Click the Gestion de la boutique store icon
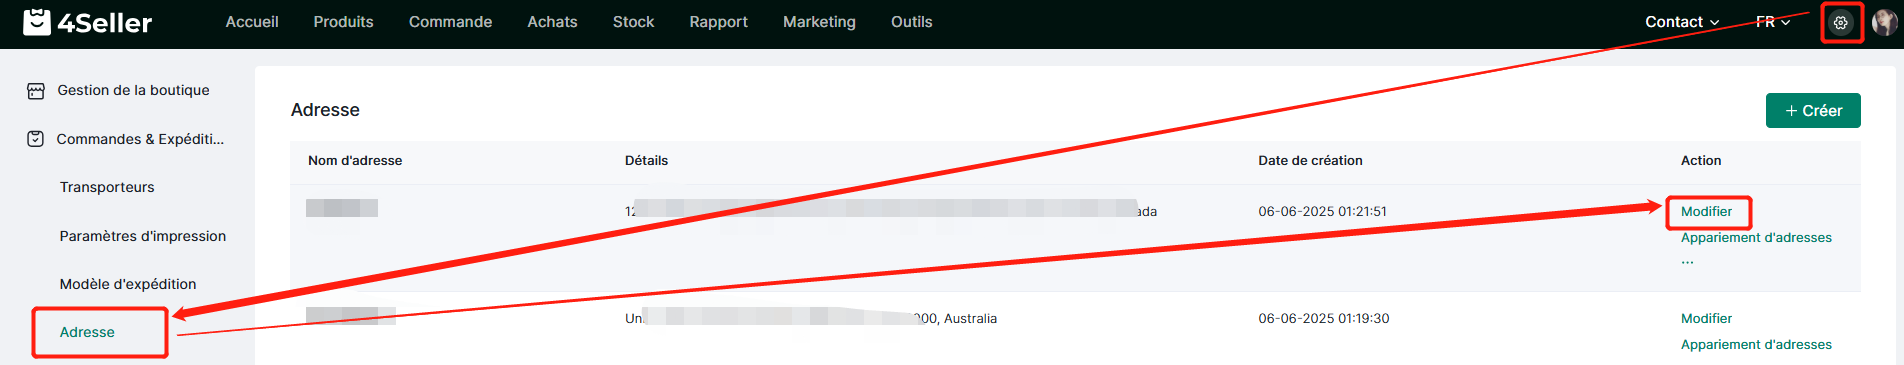The image size is (1904, 365). coord(36,91)
